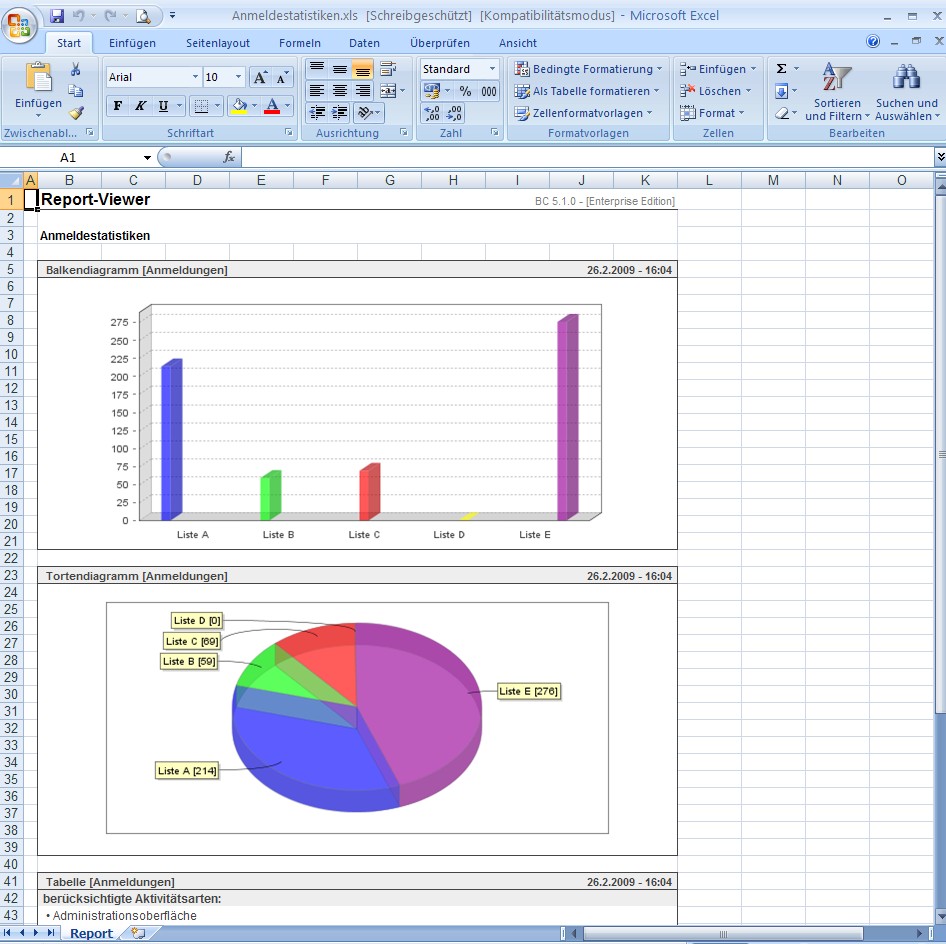Insert a new worksheet tab
This screenshot has height=944, width=946.
(x=138, y=933)
